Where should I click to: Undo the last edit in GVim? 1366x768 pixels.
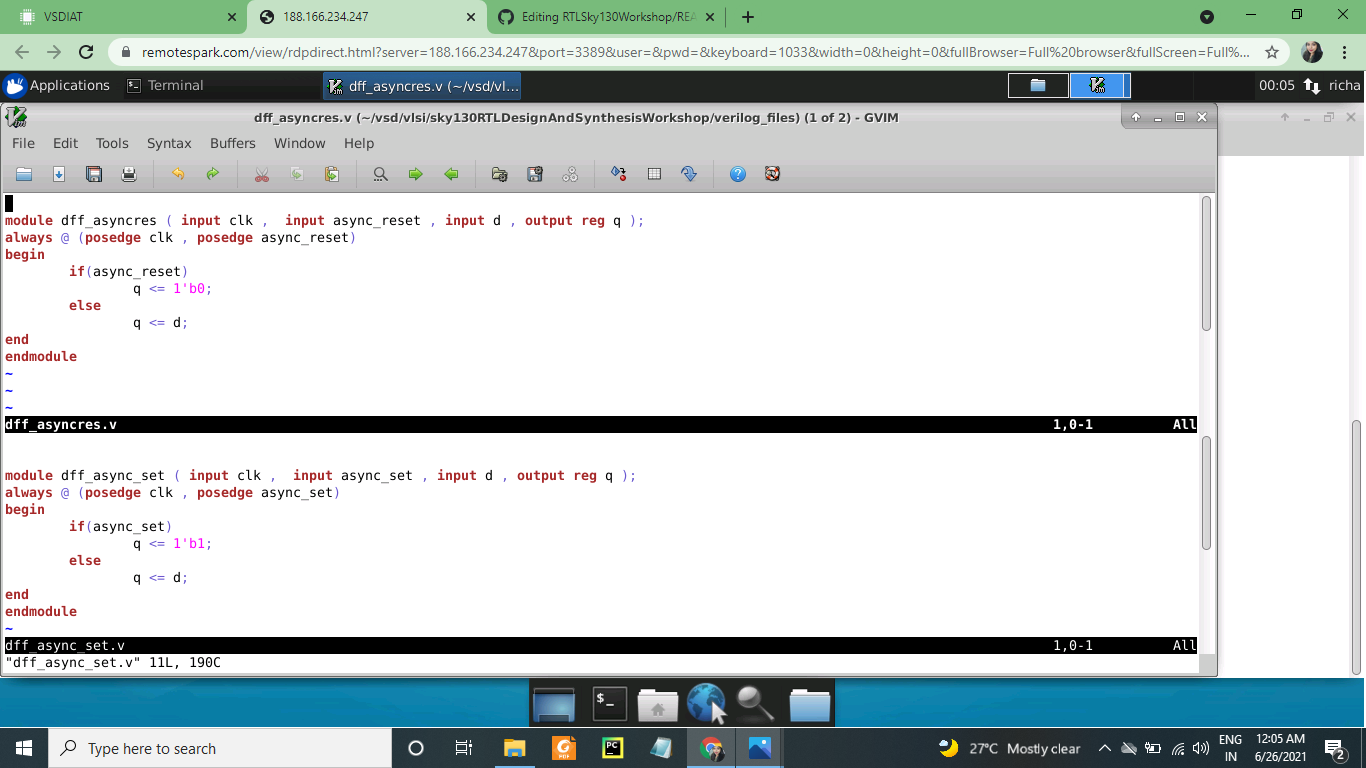177,174
